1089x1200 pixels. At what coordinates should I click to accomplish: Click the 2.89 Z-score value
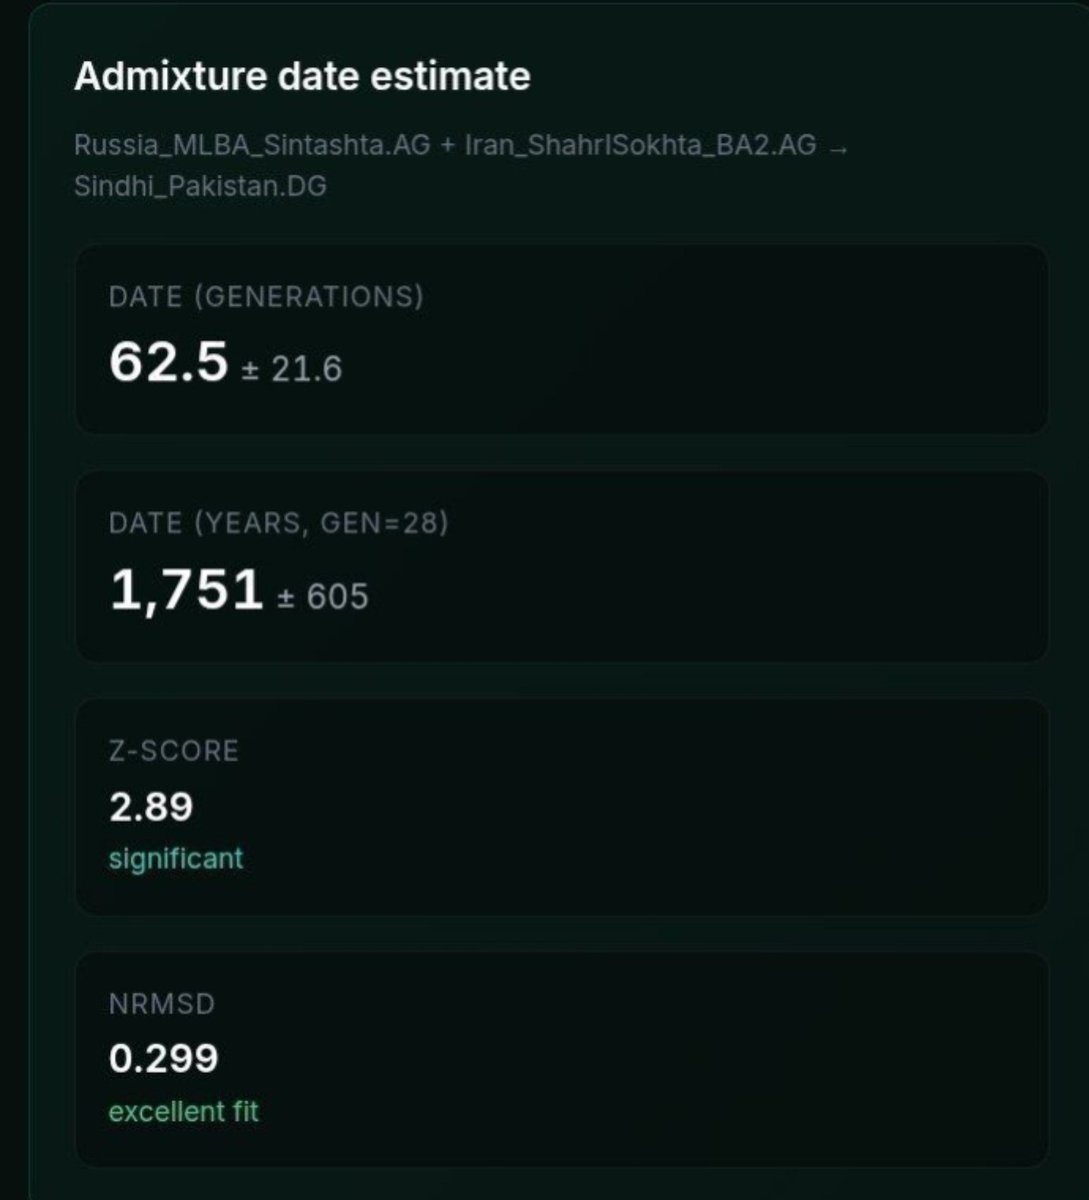click(x=151, y=807)
